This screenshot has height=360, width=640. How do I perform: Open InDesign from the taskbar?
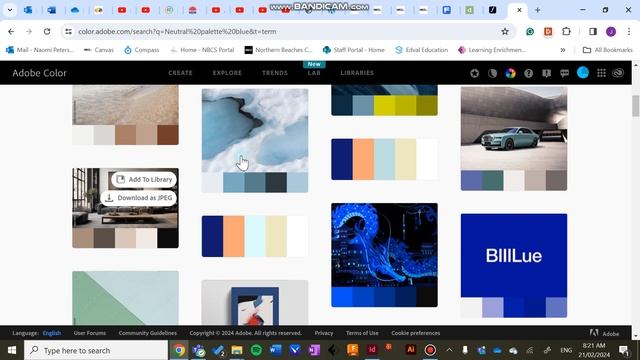(x=372, y=350)
